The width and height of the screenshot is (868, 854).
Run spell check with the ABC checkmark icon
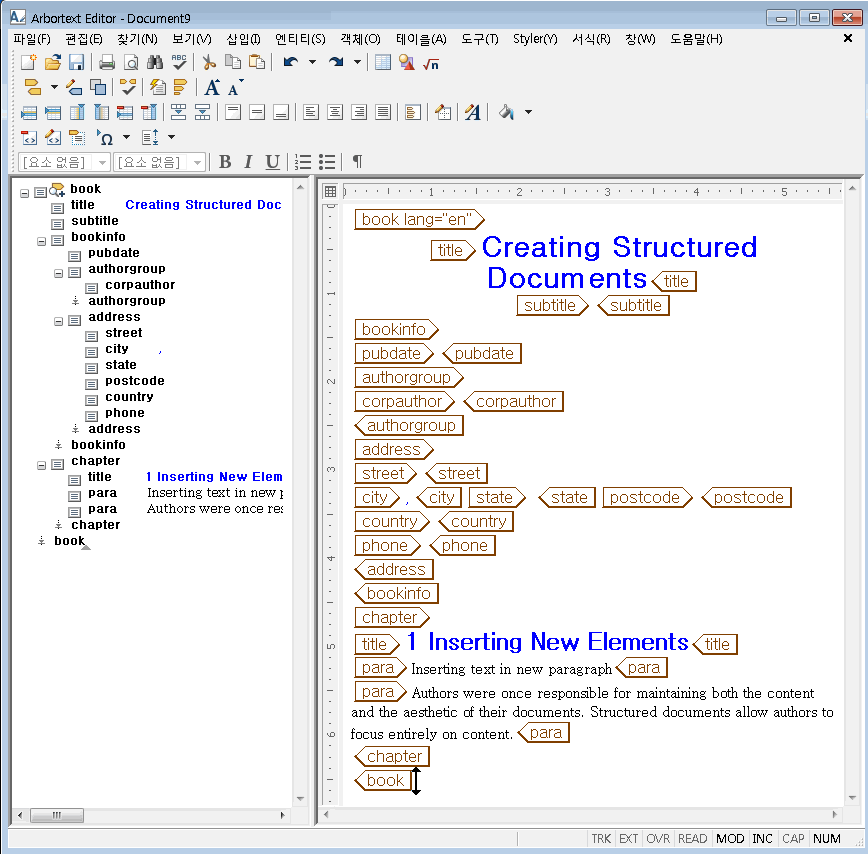[x=179, y=62]
